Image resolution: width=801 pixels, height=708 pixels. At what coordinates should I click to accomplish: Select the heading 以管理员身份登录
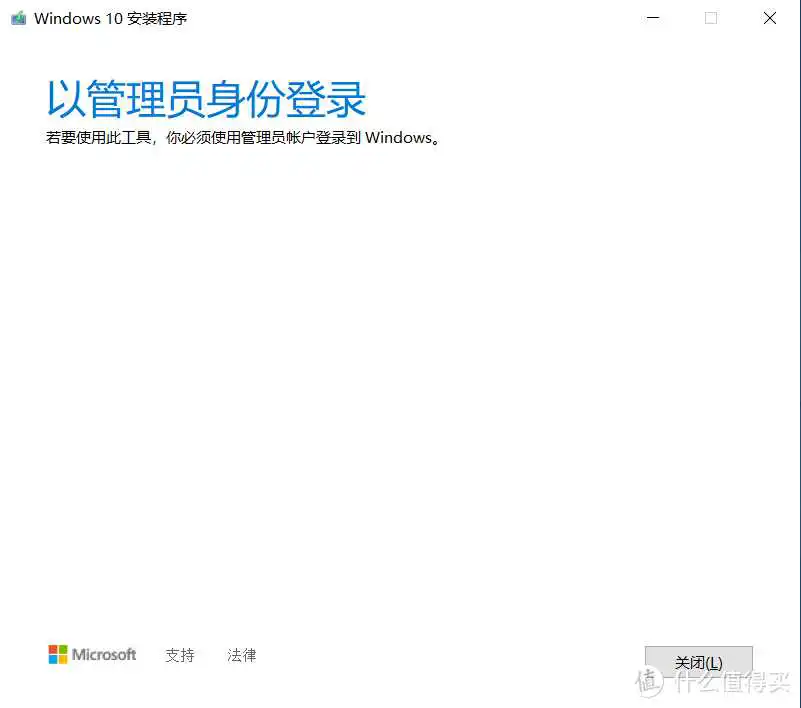(x=206, y=99)
